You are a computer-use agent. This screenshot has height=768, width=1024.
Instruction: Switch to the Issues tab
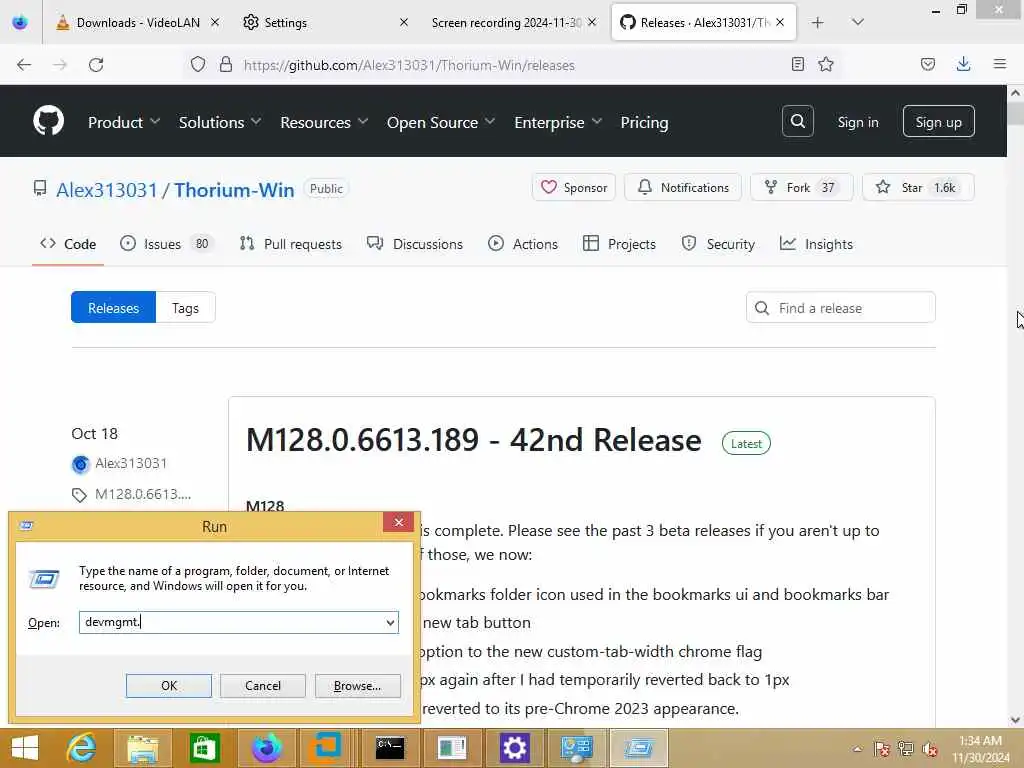pos(166,244)
